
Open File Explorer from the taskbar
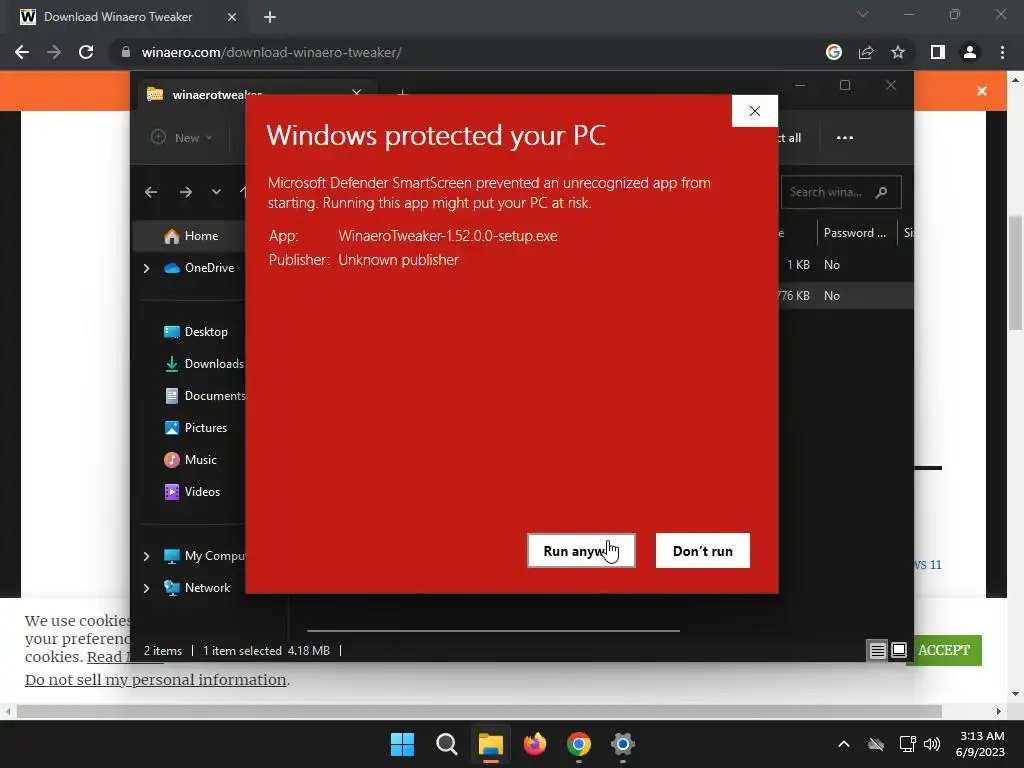click(x=490, y=744)
